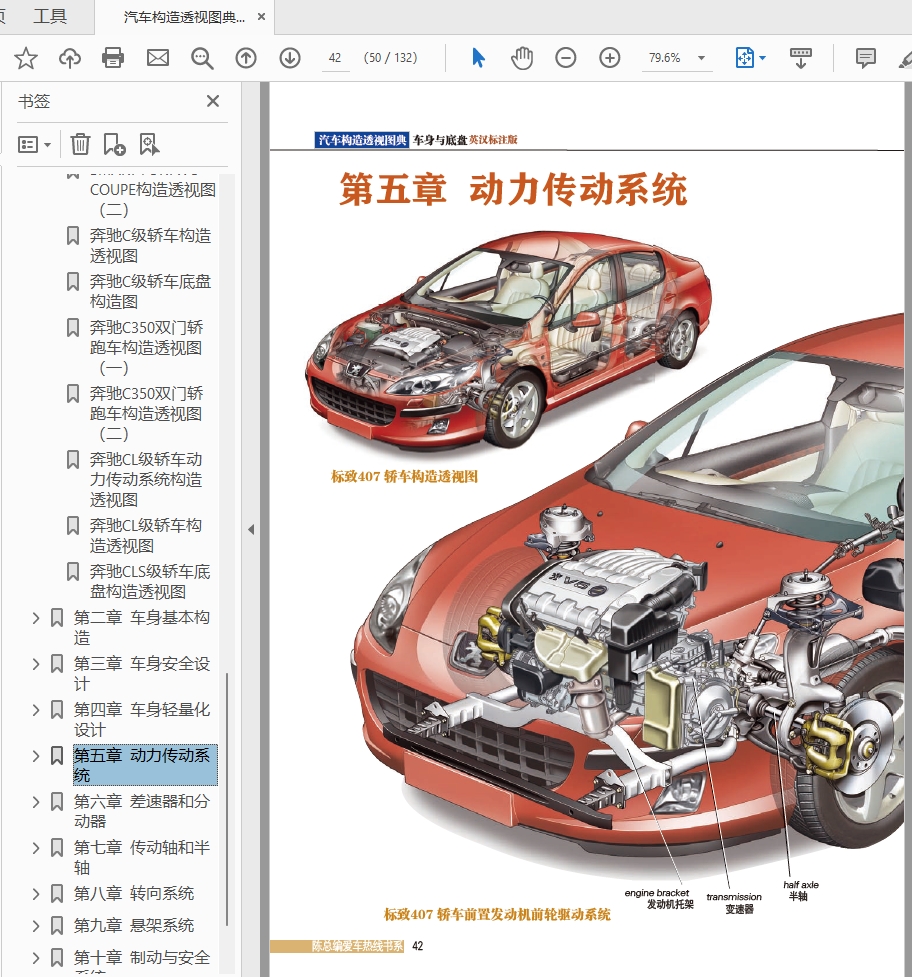Print the document using printer icon
Viewport: 912px width, 977px height.
point(114,58)
